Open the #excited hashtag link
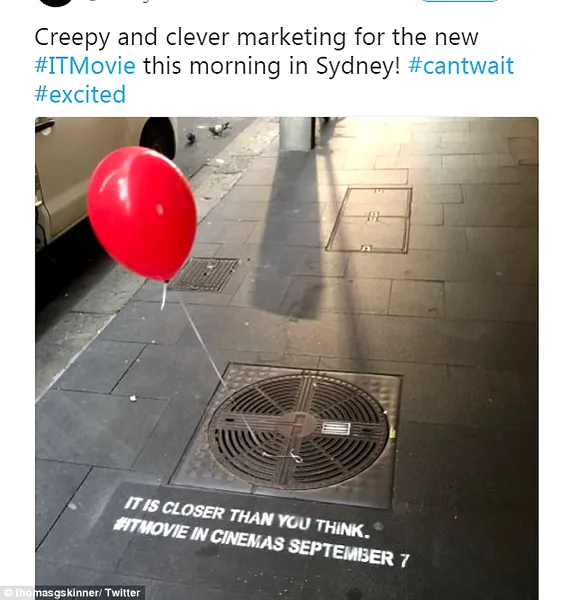The height and width of the screenshot is (600, 571). [x=80, y=94]
